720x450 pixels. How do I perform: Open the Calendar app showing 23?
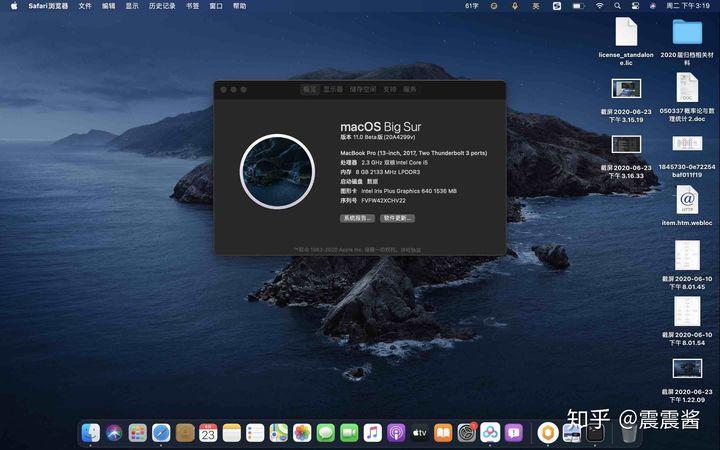pos(208,432)
